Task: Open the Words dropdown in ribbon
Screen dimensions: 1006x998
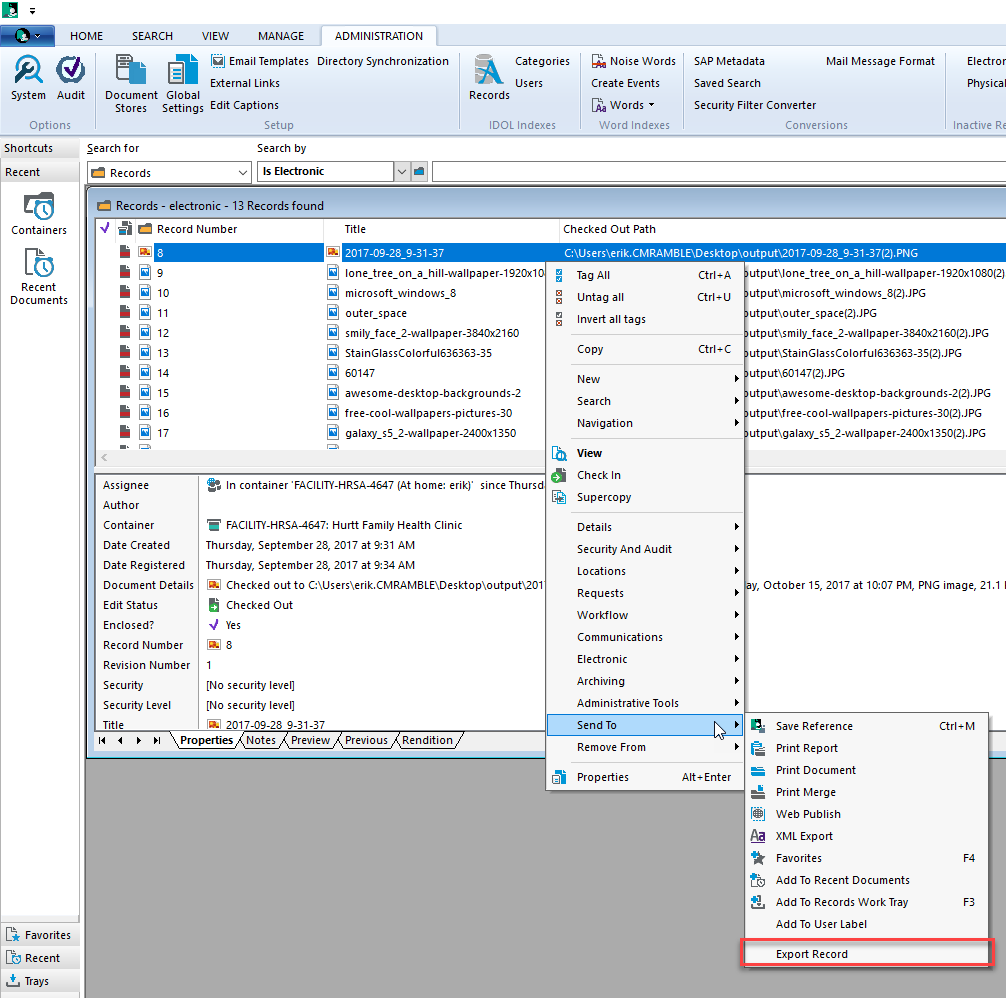Action: (623, 105)
